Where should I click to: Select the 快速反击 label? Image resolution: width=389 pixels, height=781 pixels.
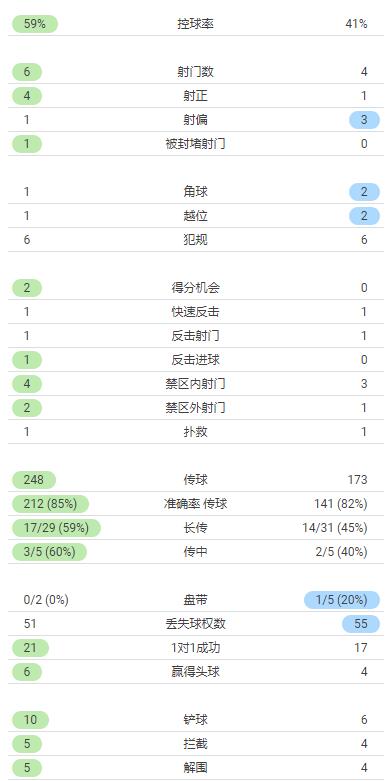click(195, 312)
